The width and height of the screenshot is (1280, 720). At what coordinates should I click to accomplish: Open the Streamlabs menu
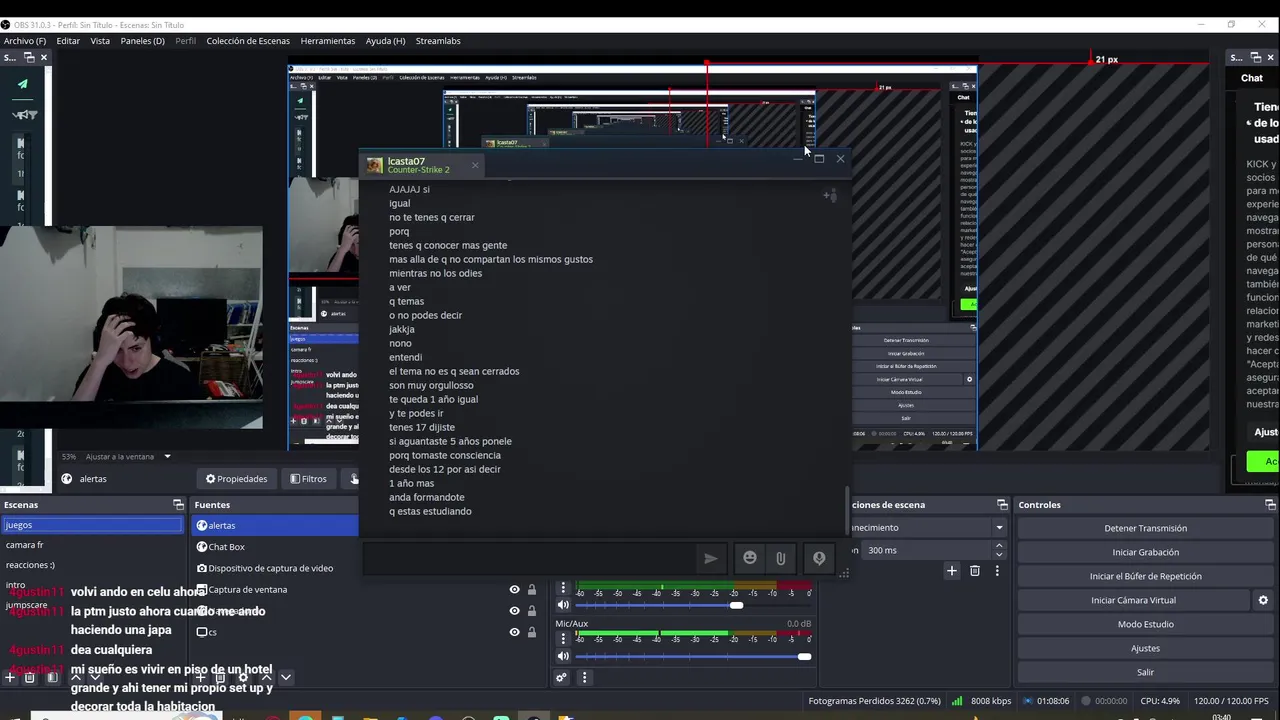[438, 41]
